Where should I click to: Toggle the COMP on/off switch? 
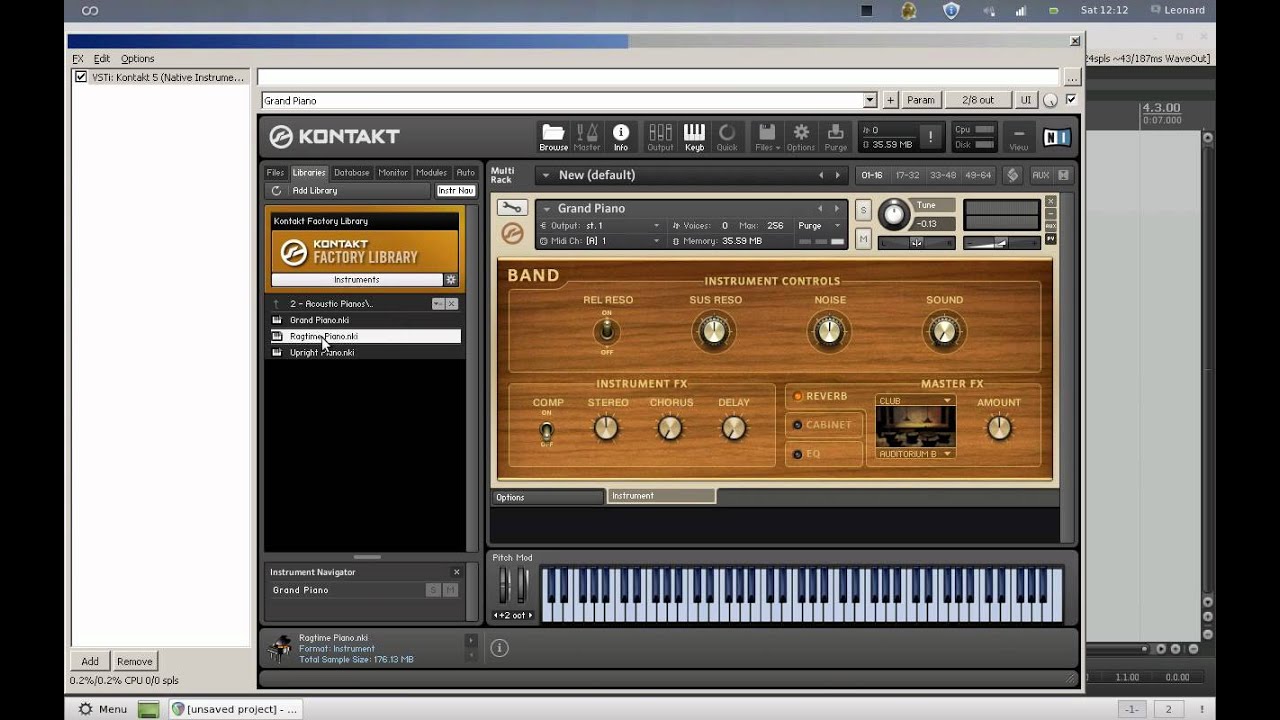point(546,431)
